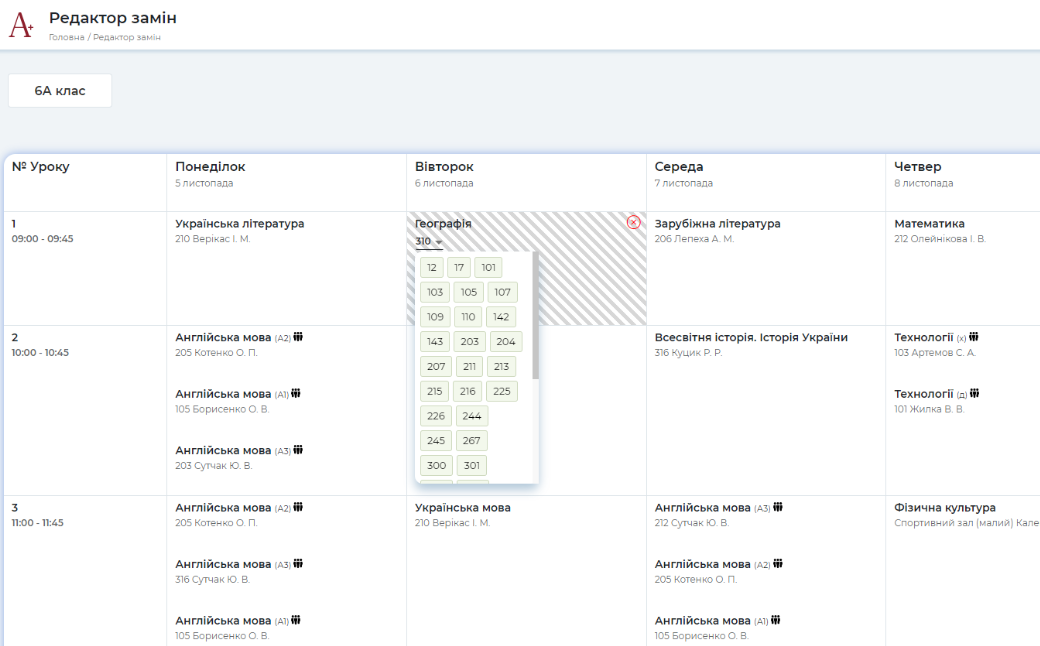Choose room 101 from the list
1040x646 pixels.
(x=488, y=267)
